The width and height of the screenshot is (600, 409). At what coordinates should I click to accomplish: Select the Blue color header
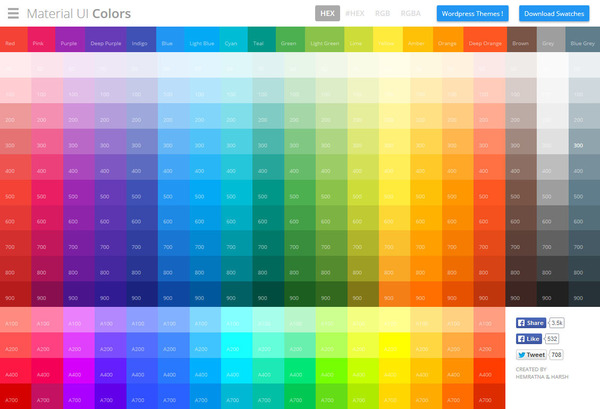pyautogui.click(x=170, y=39)
